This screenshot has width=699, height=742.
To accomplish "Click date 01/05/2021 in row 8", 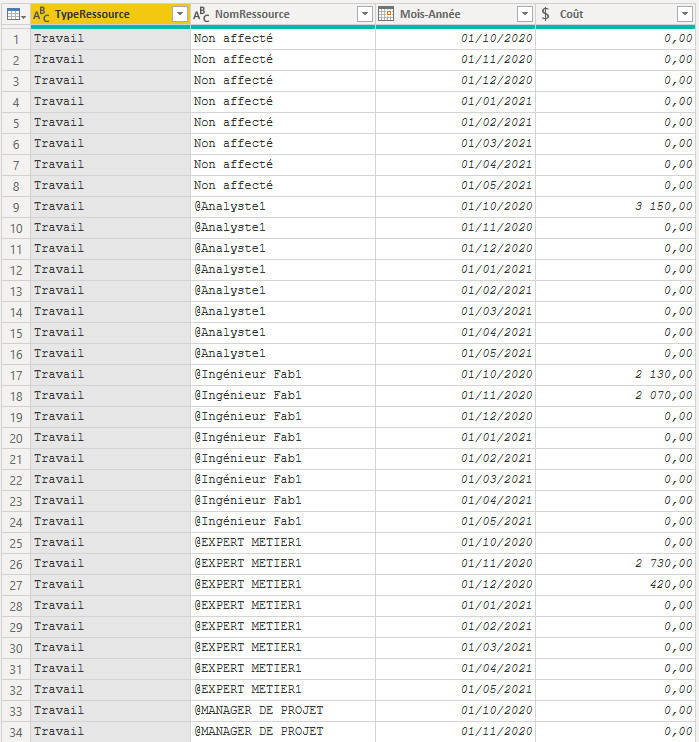I will 496,186.
